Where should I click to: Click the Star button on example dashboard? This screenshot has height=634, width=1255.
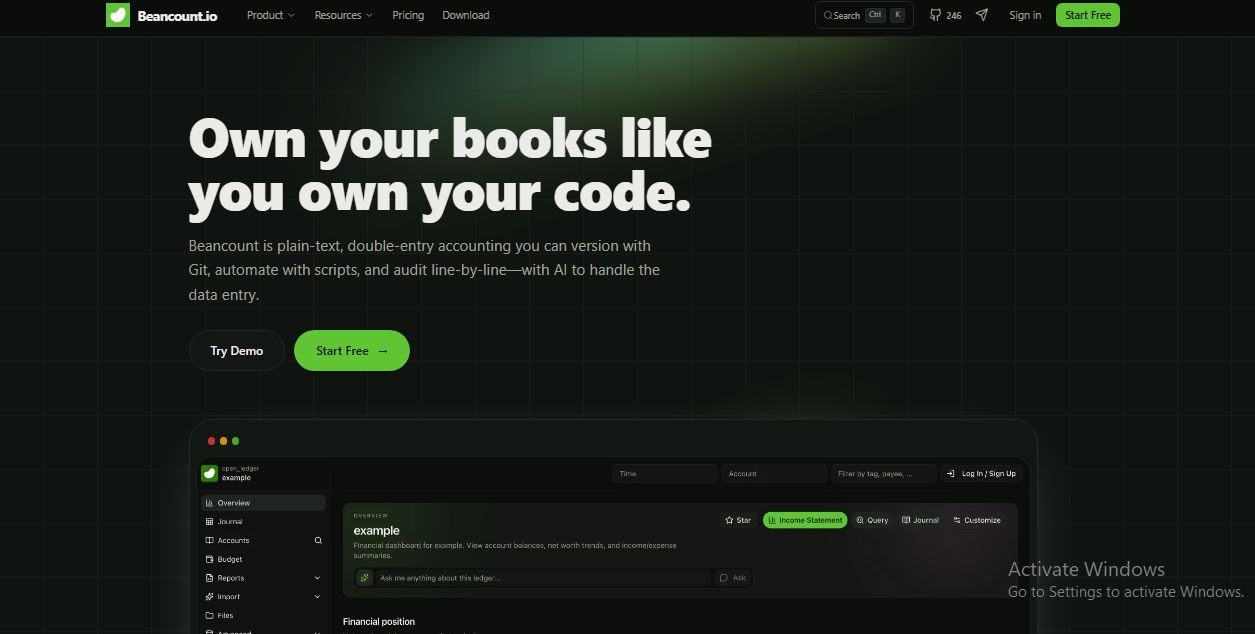point(738,520)
